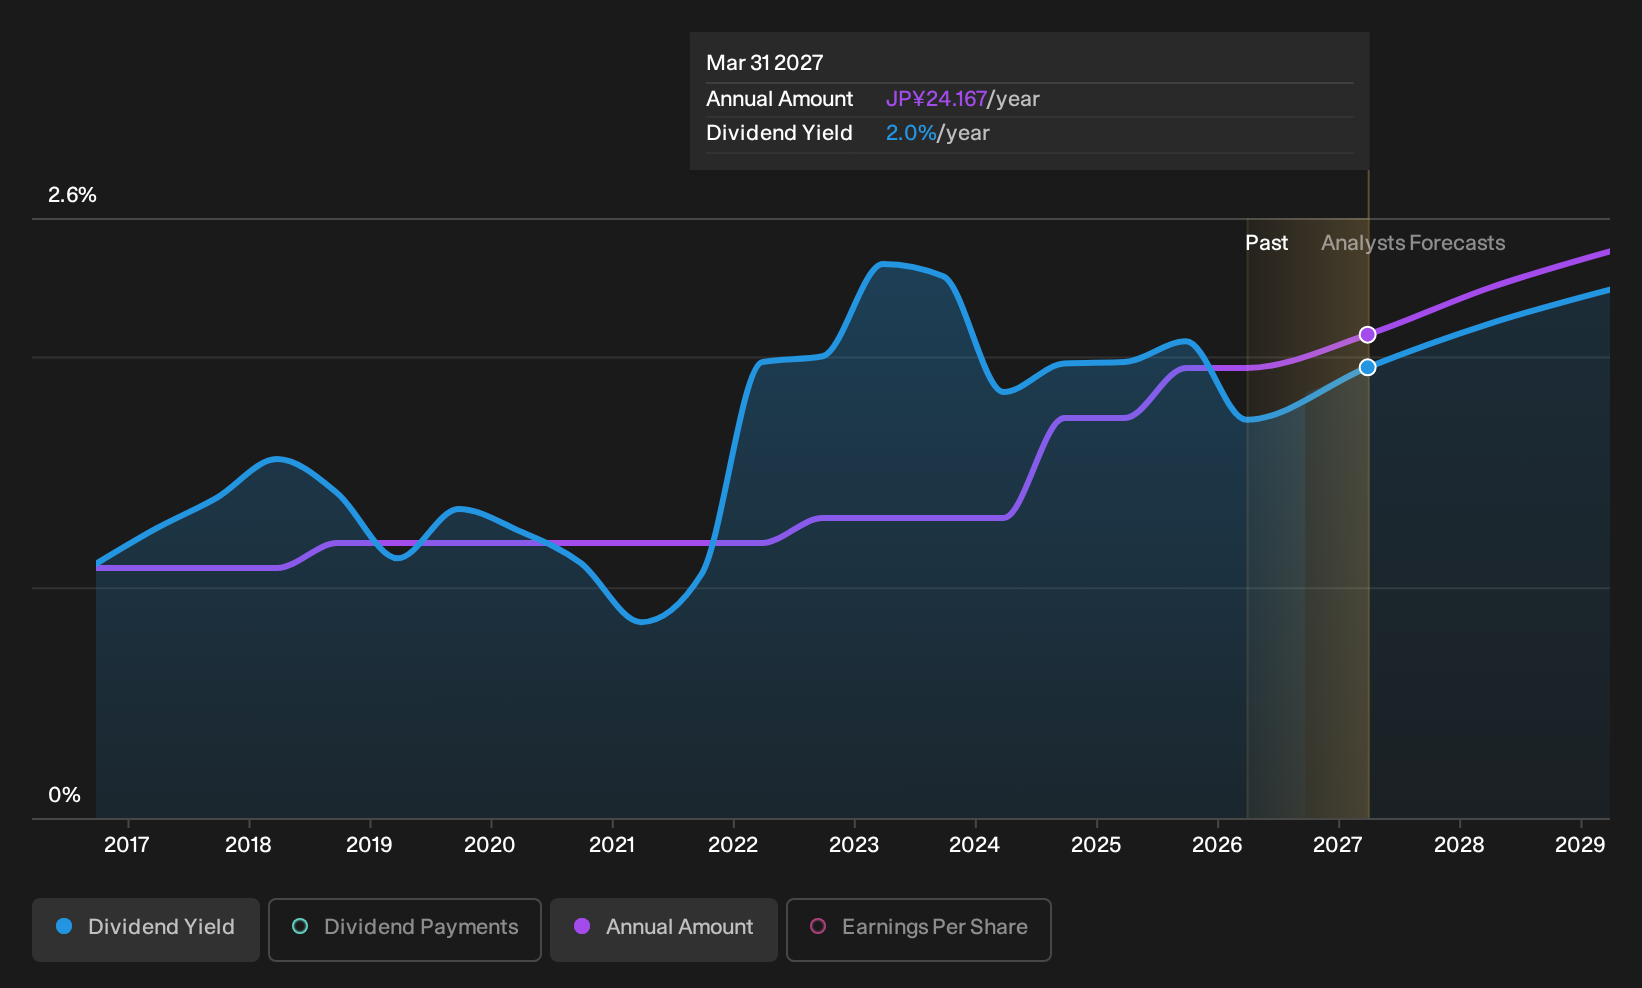Click the 2029 x-axis year label

click(x=1580, y=845)
